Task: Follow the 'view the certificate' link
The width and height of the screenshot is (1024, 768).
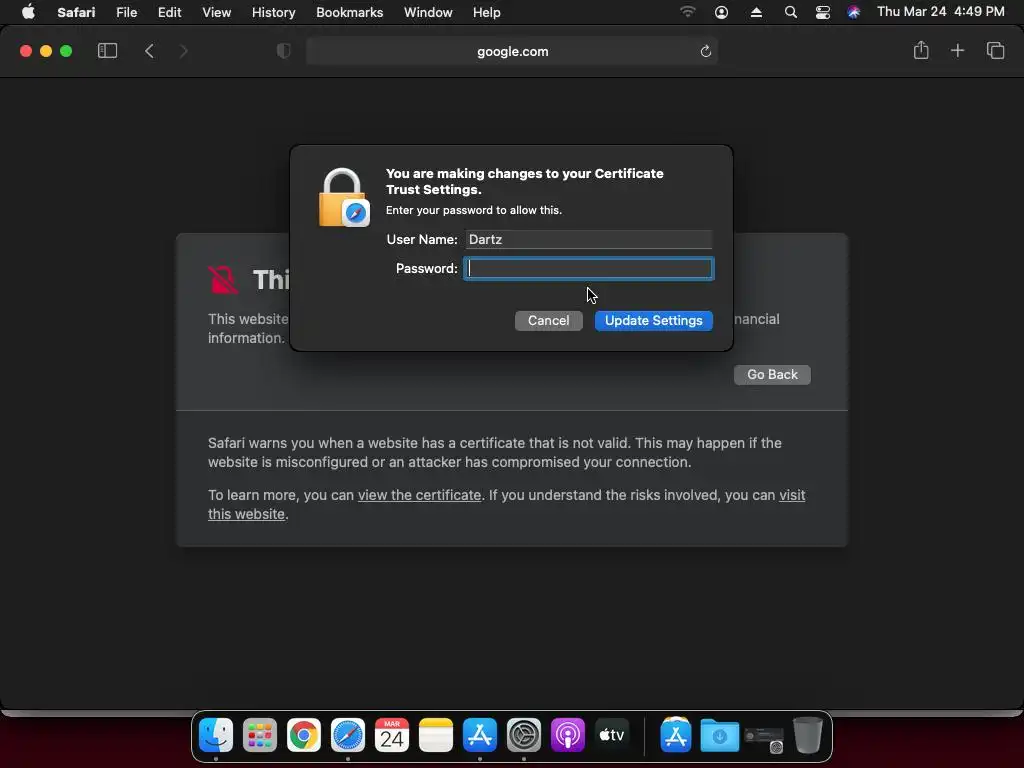Action: pyautogui.click(x=419, y=495)
